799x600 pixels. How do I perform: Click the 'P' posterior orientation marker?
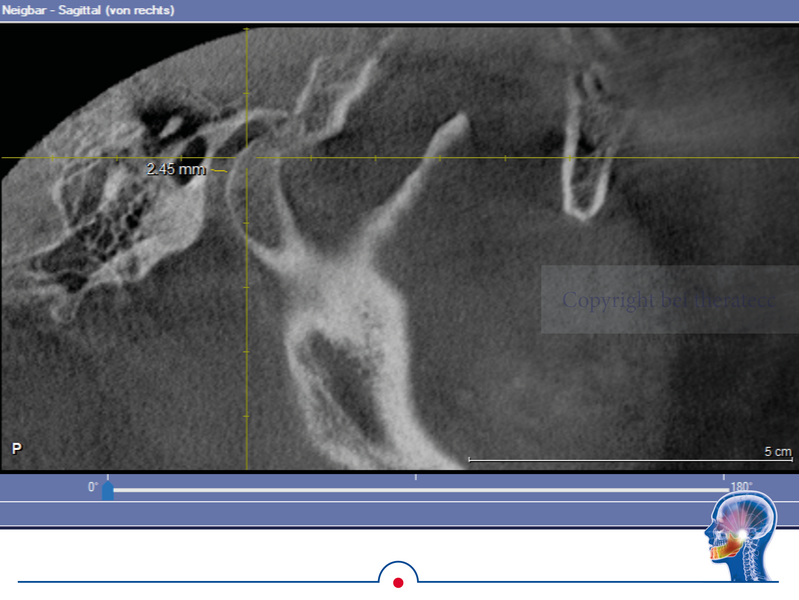[17, 449]
